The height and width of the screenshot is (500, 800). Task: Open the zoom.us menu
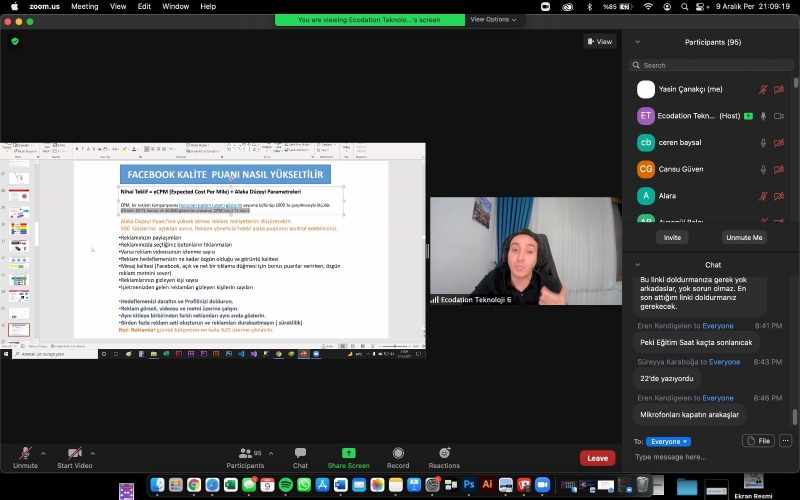click(x=44, y=7)
